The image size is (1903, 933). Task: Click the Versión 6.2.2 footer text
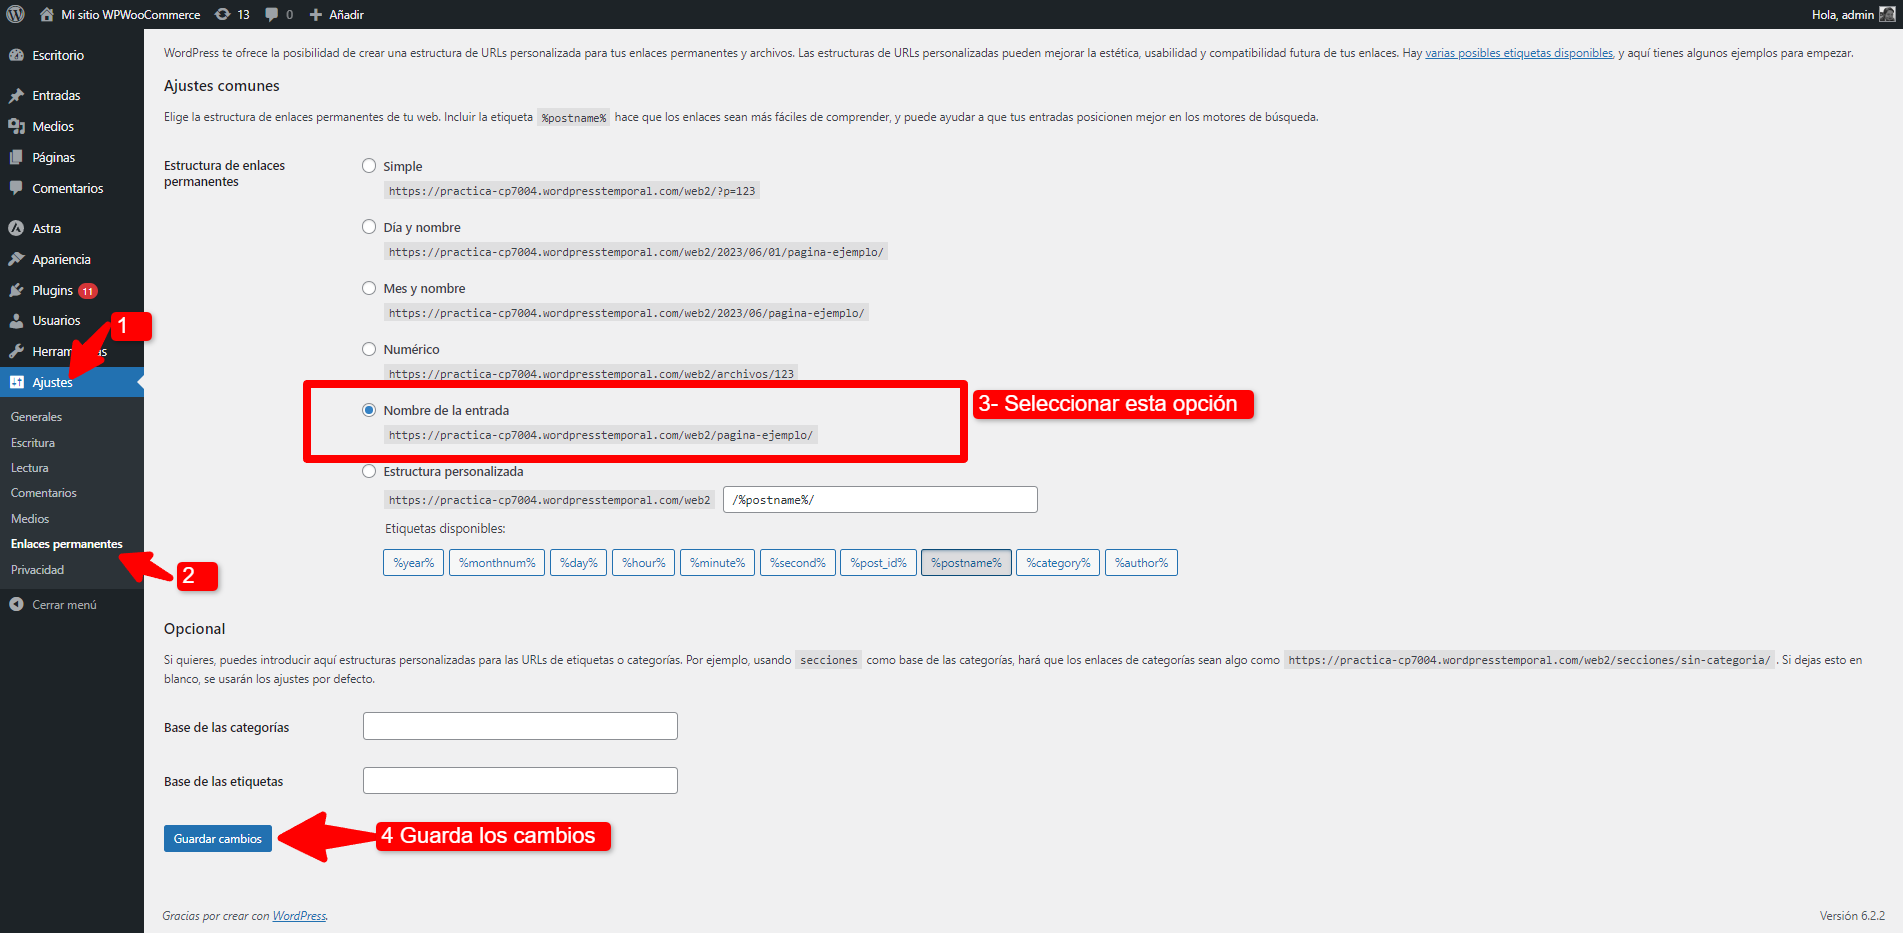pos(1852,915)
